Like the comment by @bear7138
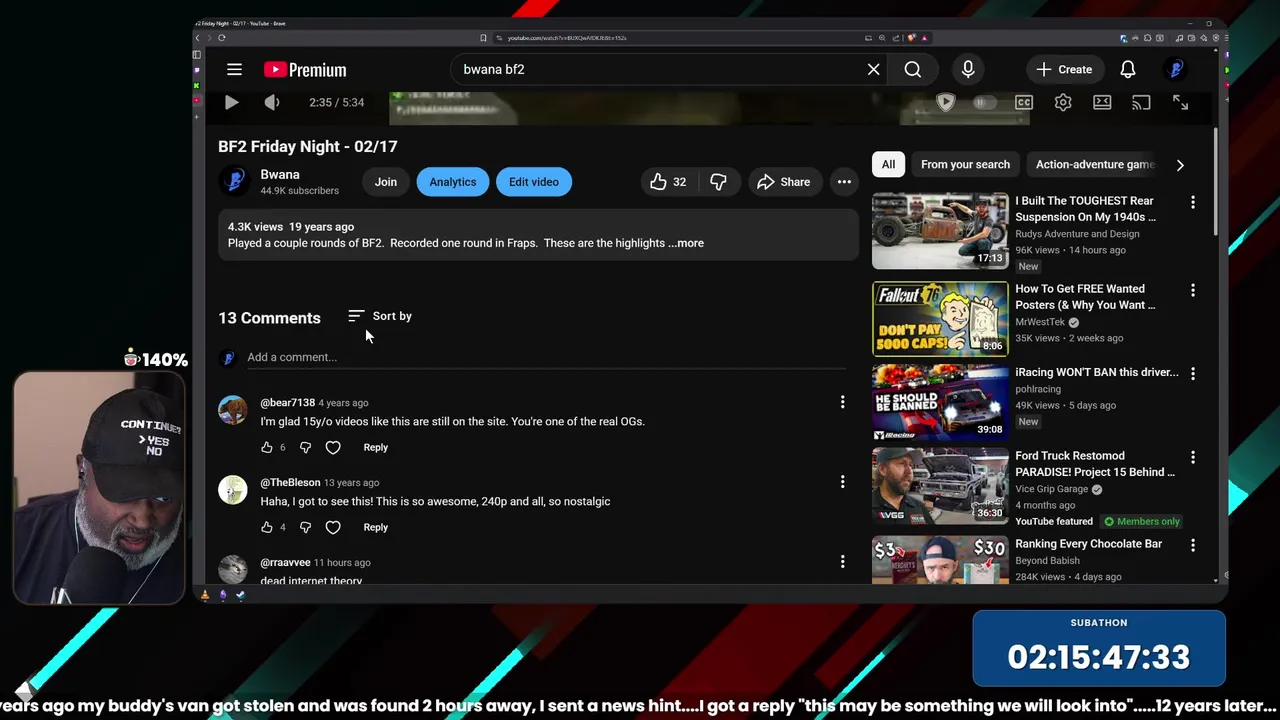The height and width of the screenshot is (720, 1280). (x=267, y=447)
